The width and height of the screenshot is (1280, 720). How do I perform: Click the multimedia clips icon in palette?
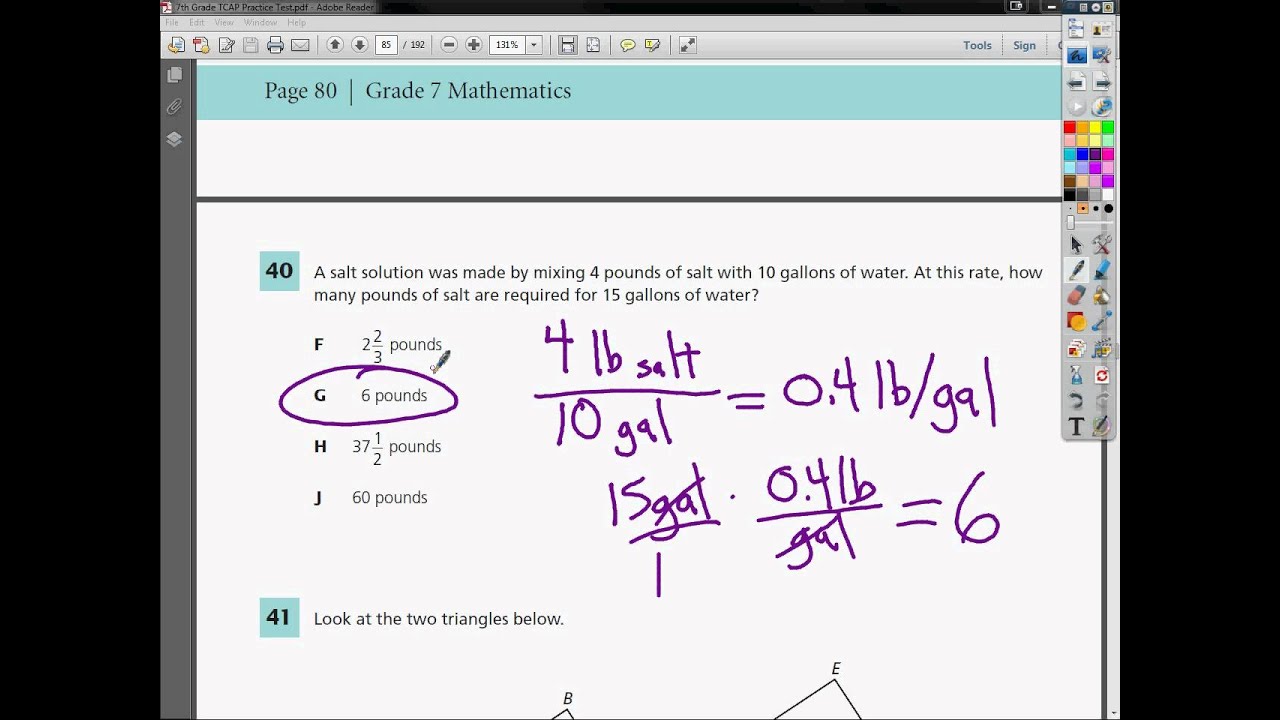click(x=1101, y=348)
